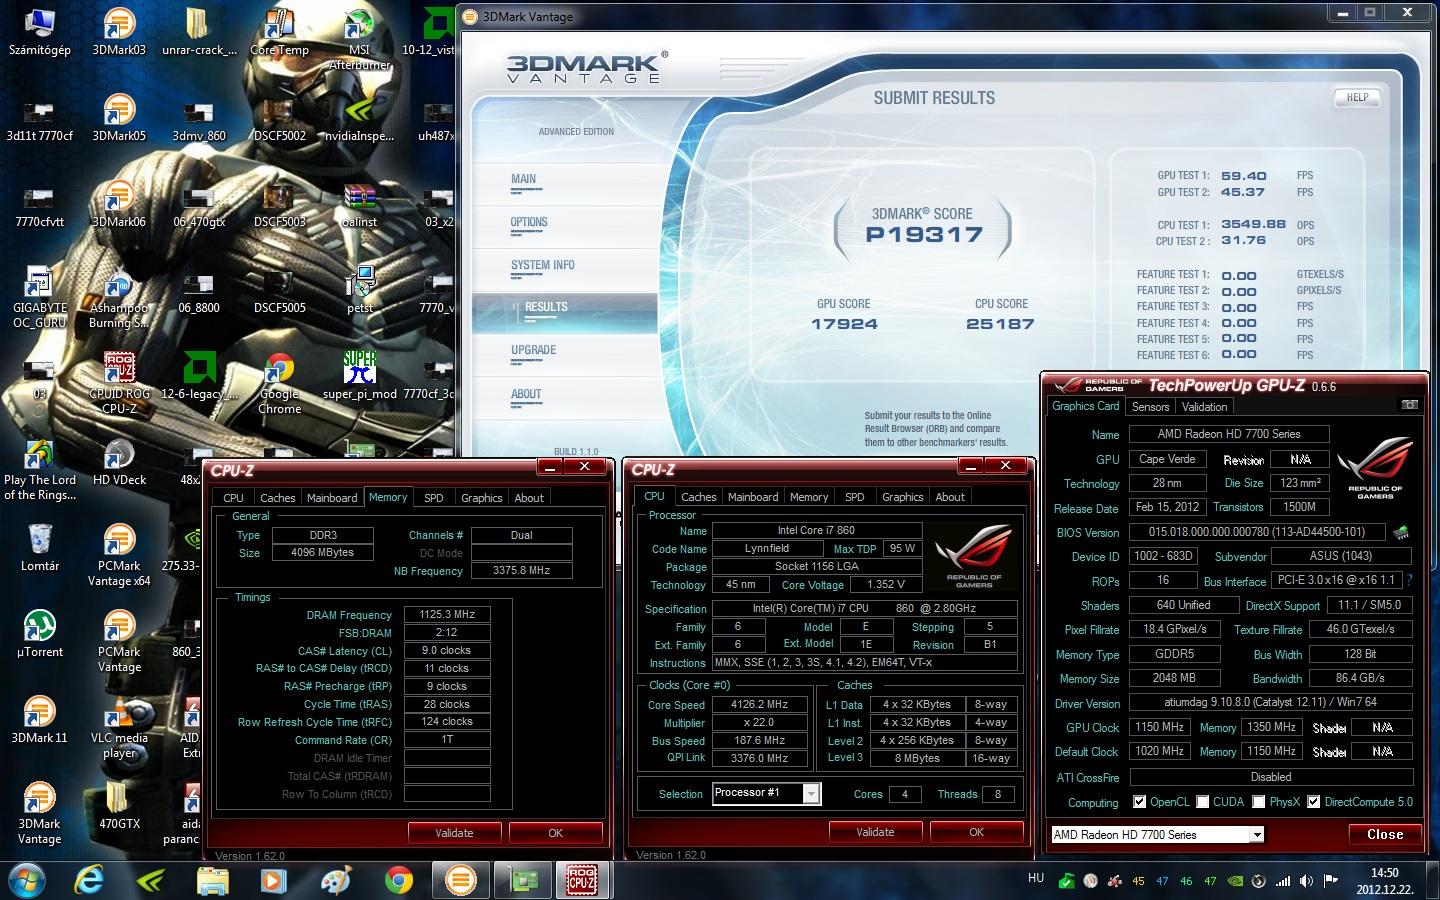Open Graphics tab in CPU-Z memory window
The width and height of the screenshot is (1440, 900).
coord(481,497)
